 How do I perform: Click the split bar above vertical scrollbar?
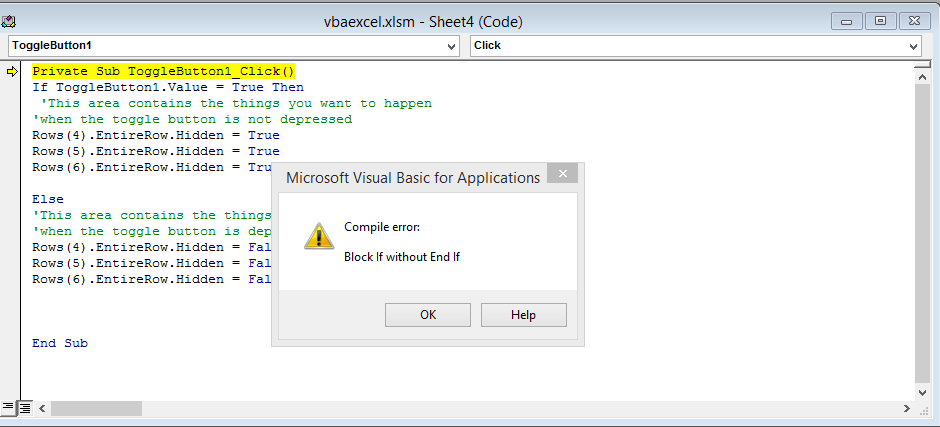tap(923, 64)
